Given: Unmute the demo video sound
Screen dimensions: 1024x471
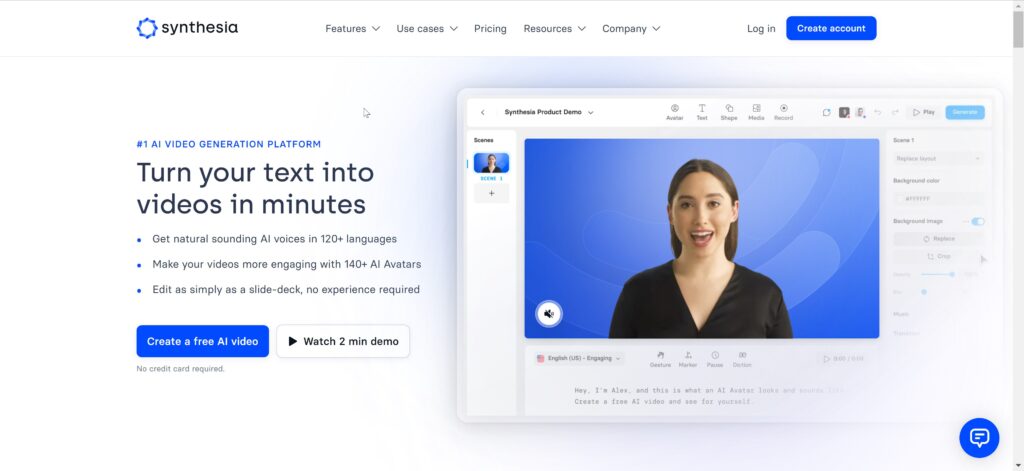Looking at the screenshot, I should point(549,314).
